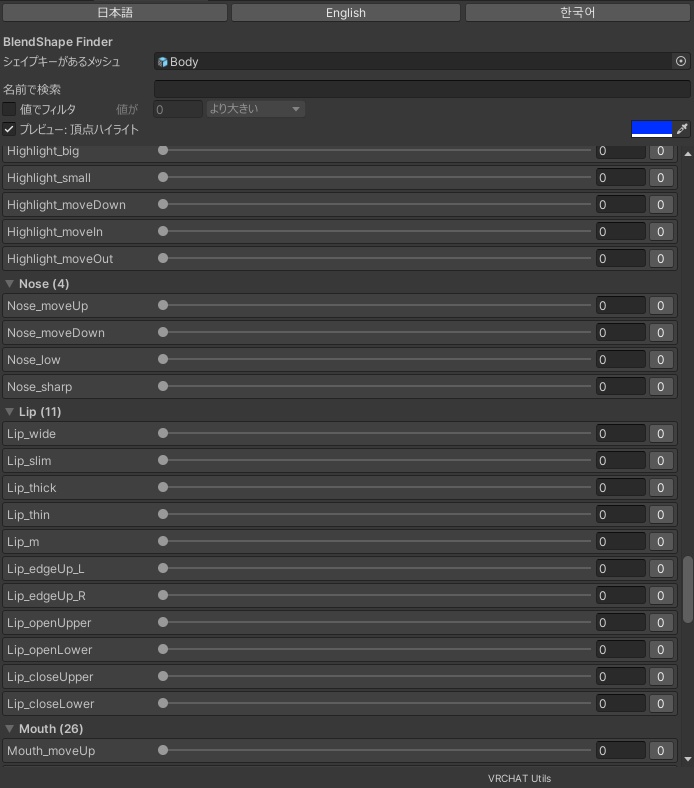Click the Nose_sharp slider handle
The image size is (694, 788).
163,386
